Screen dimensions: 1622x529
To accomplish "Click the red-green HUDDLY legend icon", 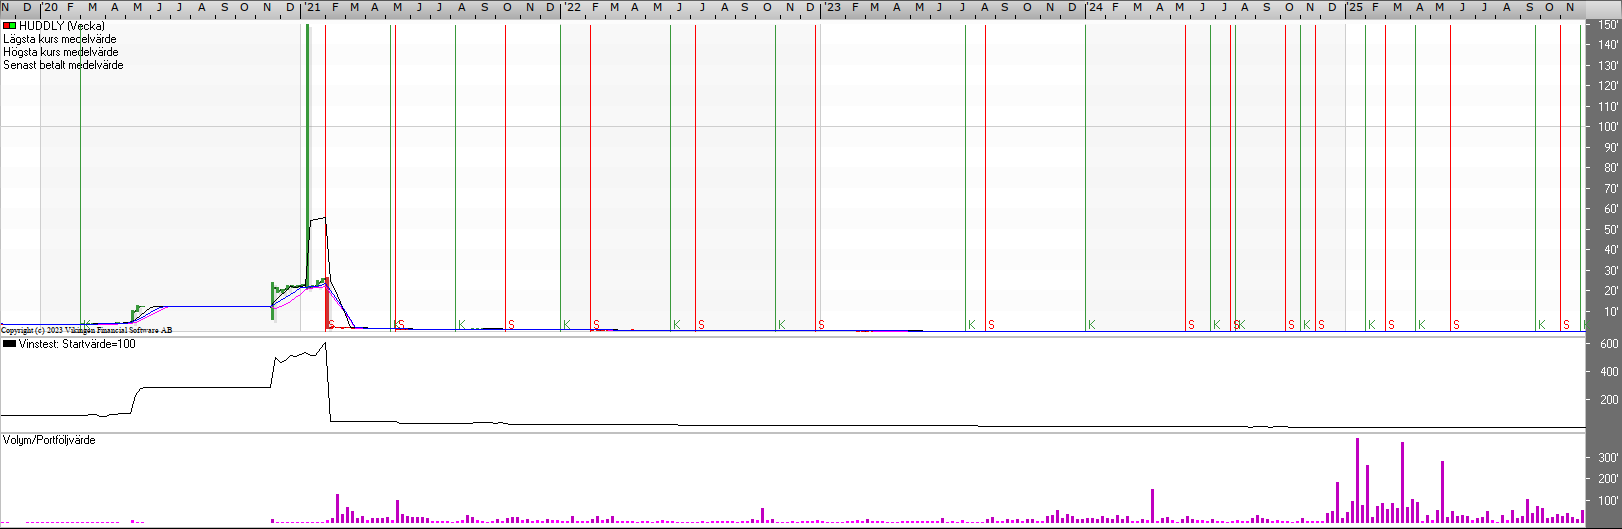I will click(9, 26).
